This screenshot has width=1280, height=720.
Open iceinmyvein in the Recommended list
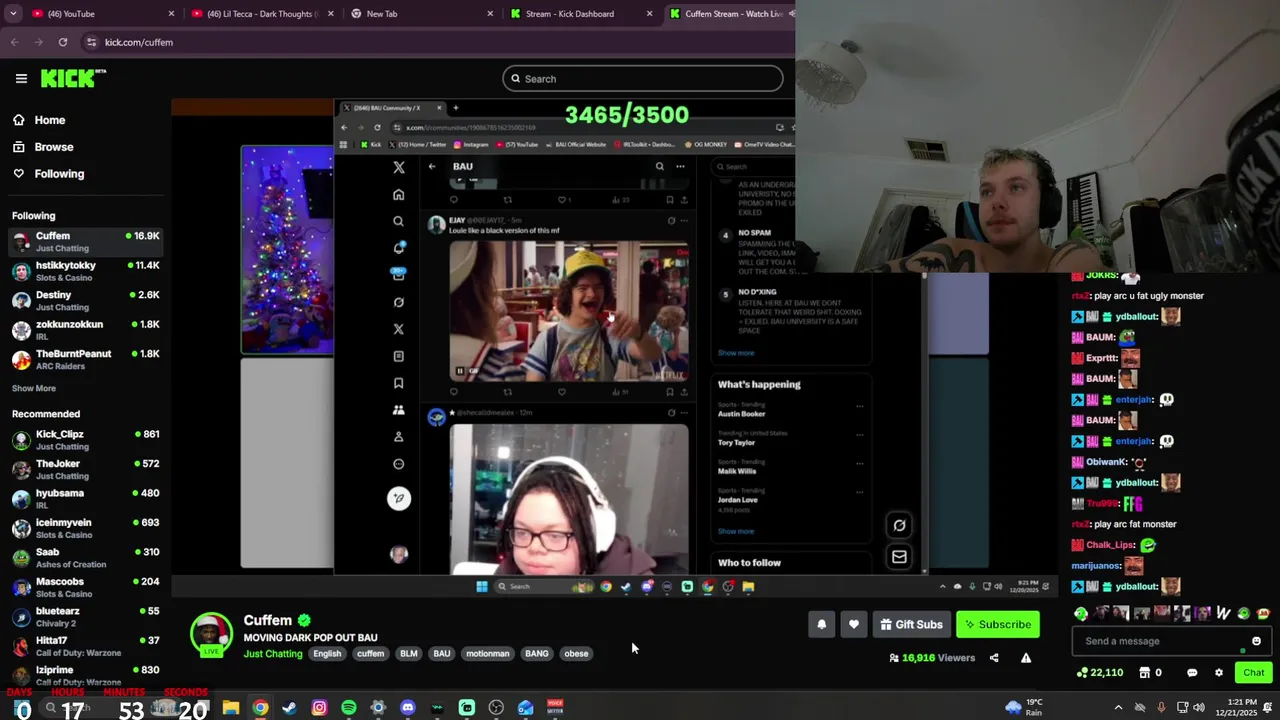point(86,528)
